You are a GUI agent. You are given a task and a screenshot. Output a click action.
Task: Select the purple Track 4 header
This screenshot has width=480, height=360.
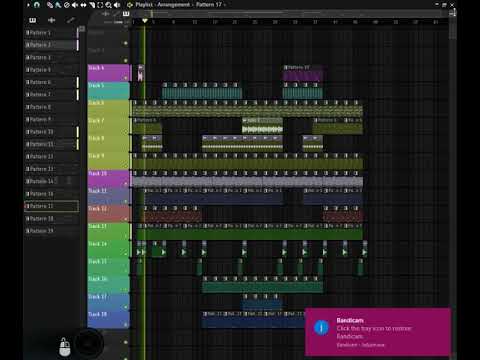(x=108, y=73)
